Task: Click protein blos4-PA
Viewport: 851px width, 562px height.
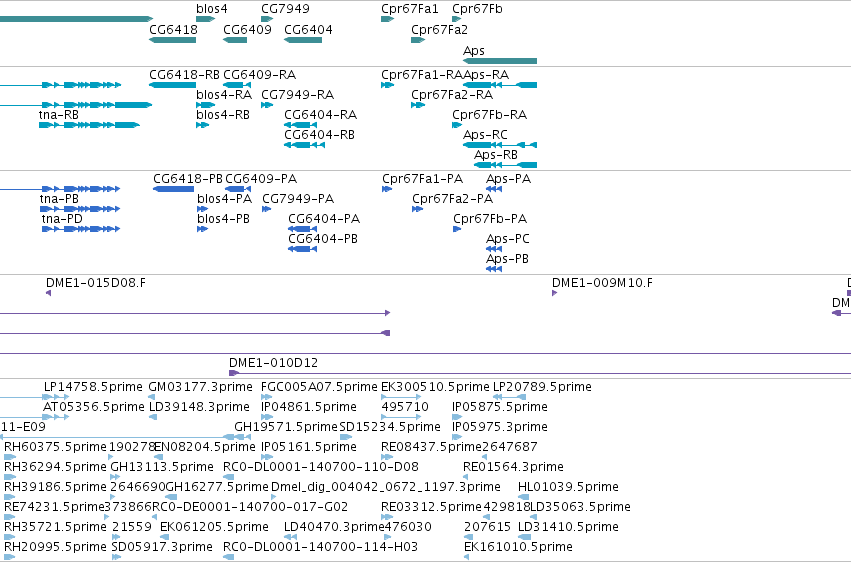Action: click(202, 209)
